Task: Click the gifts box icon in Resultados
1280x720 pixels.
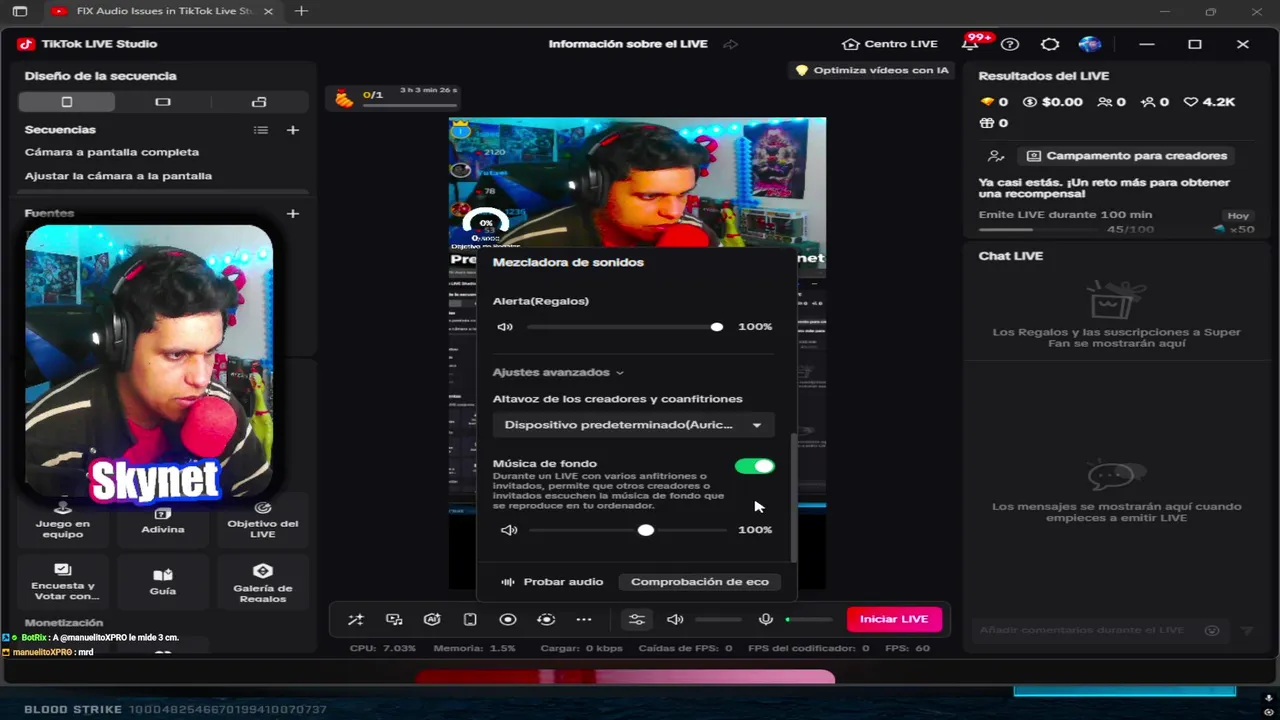Action: click(987, 123)
